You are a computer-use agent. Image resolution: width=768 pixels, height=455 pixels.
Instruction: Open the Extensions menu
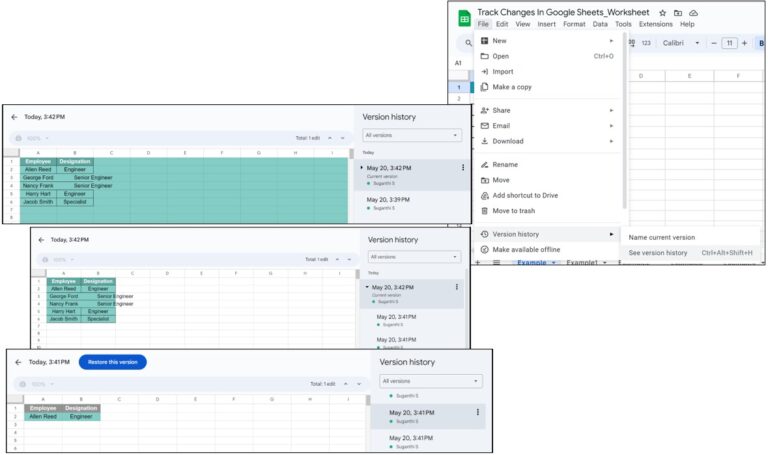[x=656, y=24]
